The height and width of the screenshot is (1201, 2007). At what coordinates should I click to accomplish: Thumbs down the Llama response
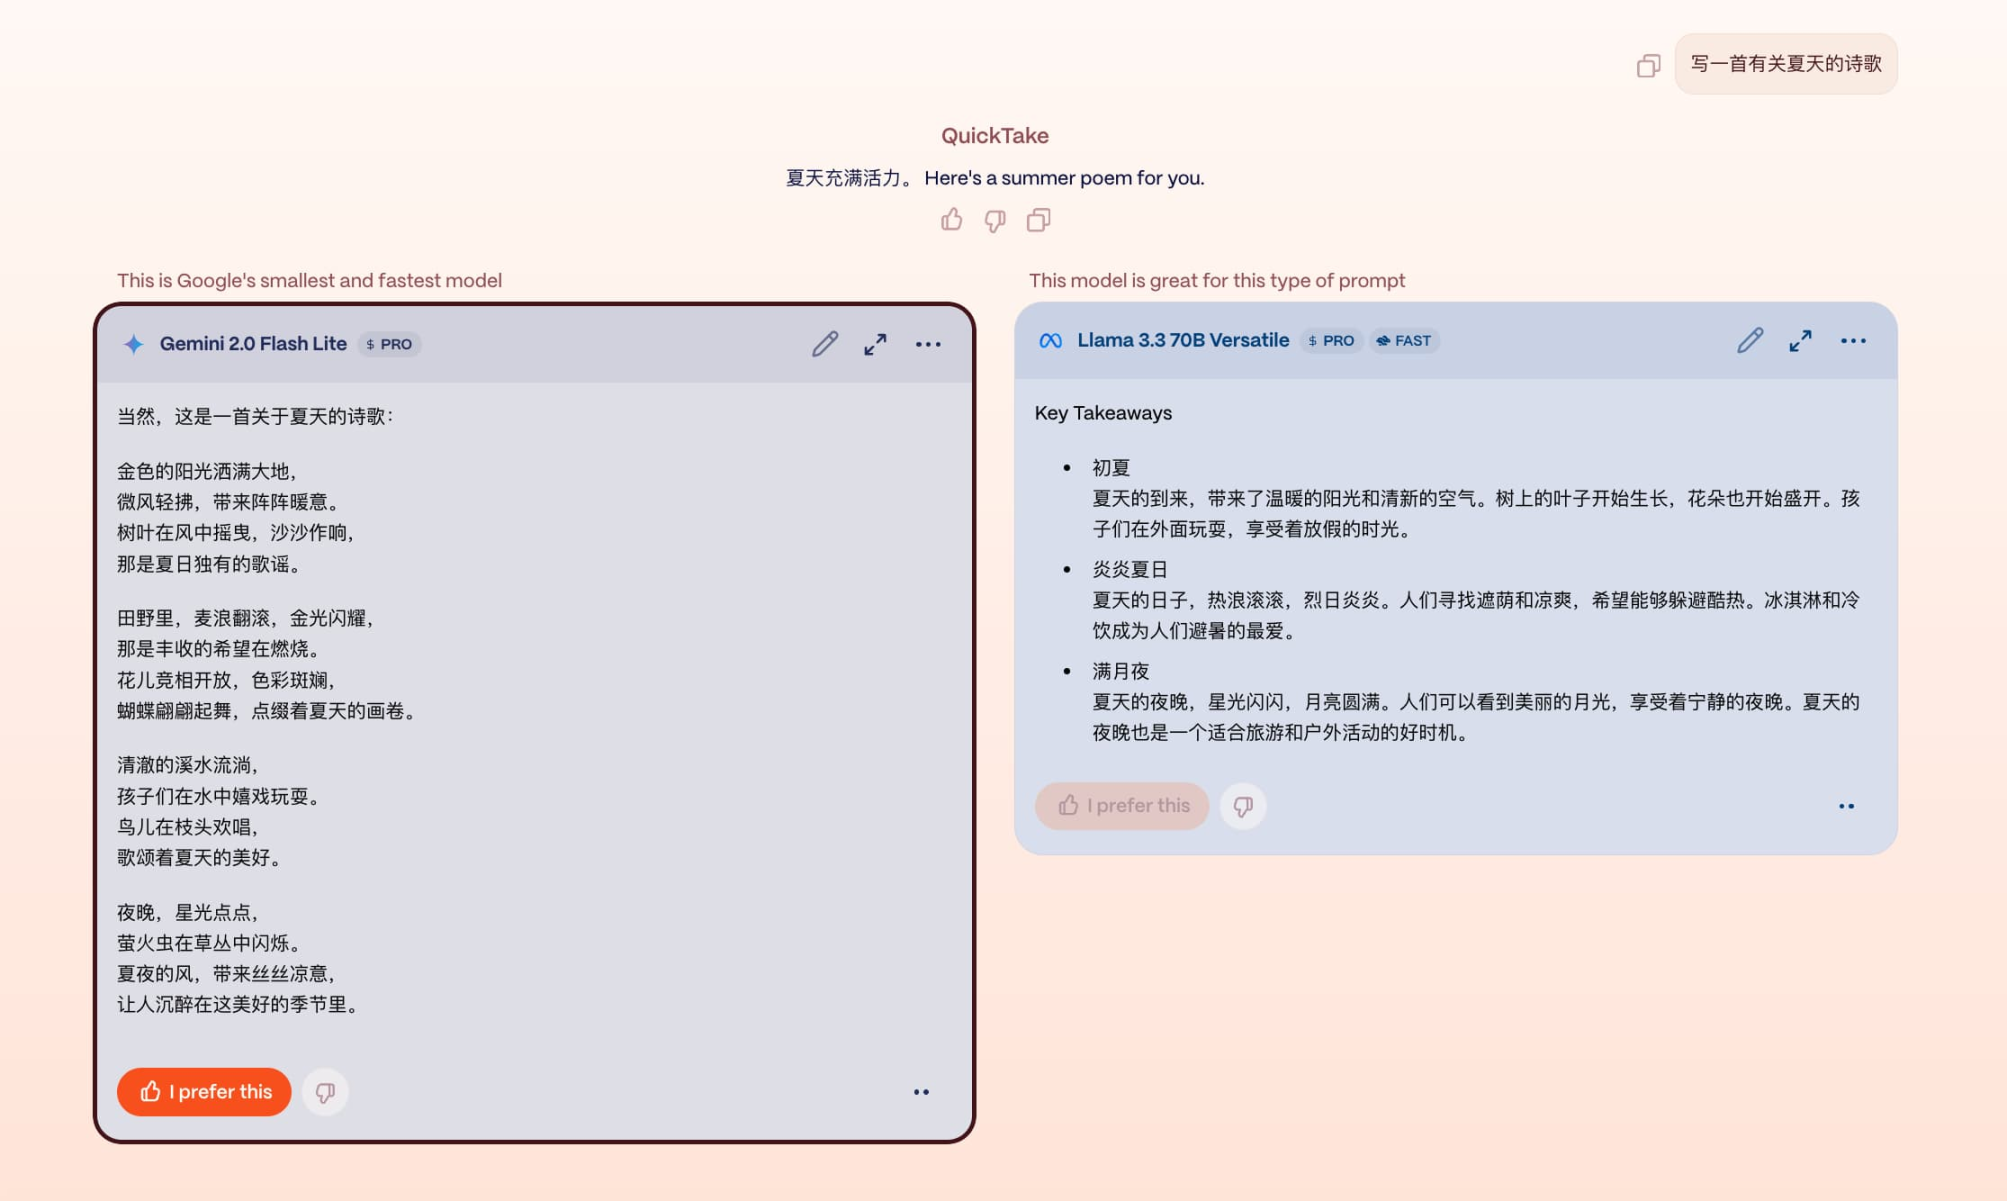(x=1243, y=806)
